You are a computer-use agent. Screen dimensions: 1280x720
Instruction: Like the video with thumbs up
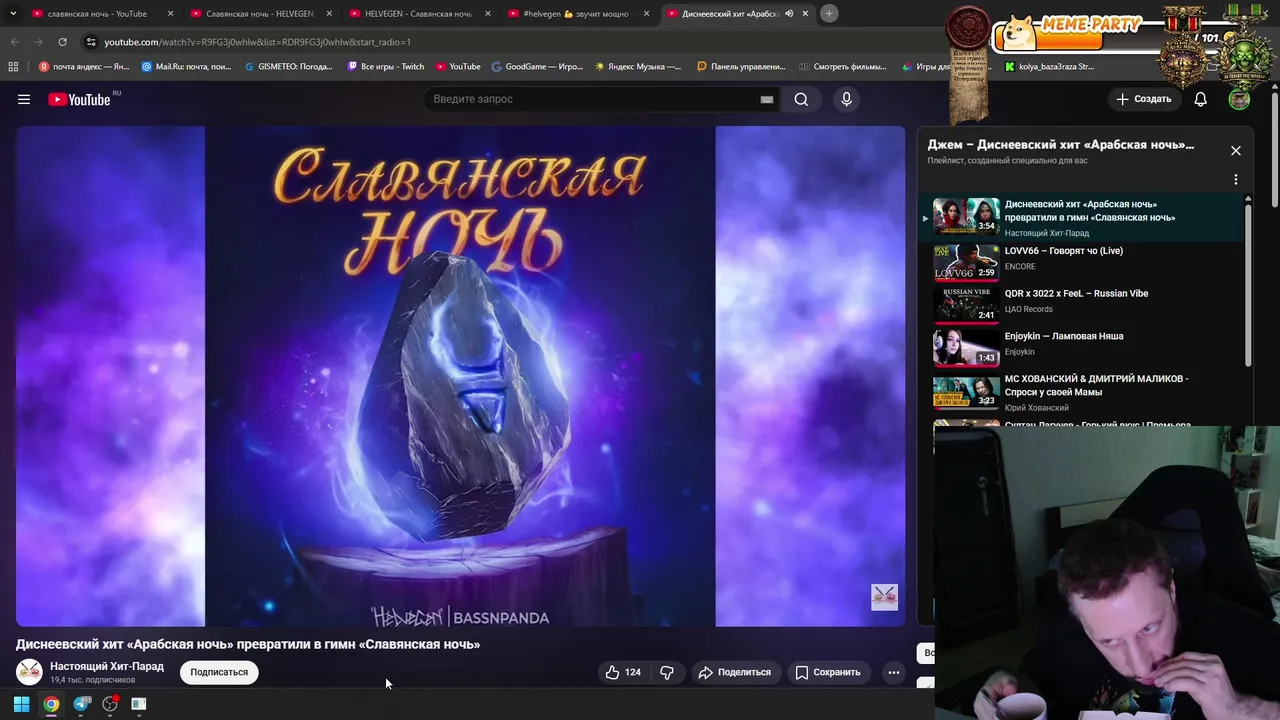[622, 672]
